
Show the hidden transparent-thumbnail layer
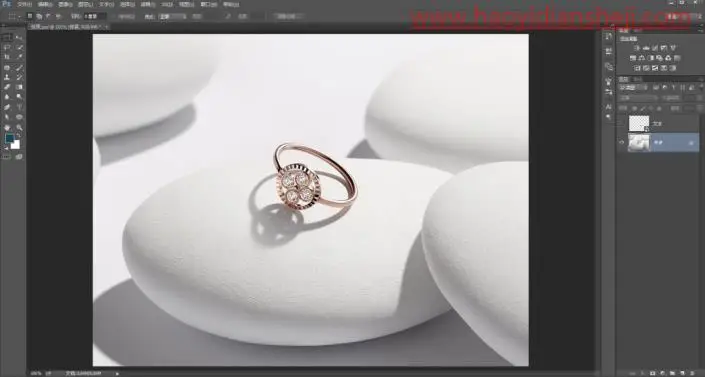coord(622,123)
